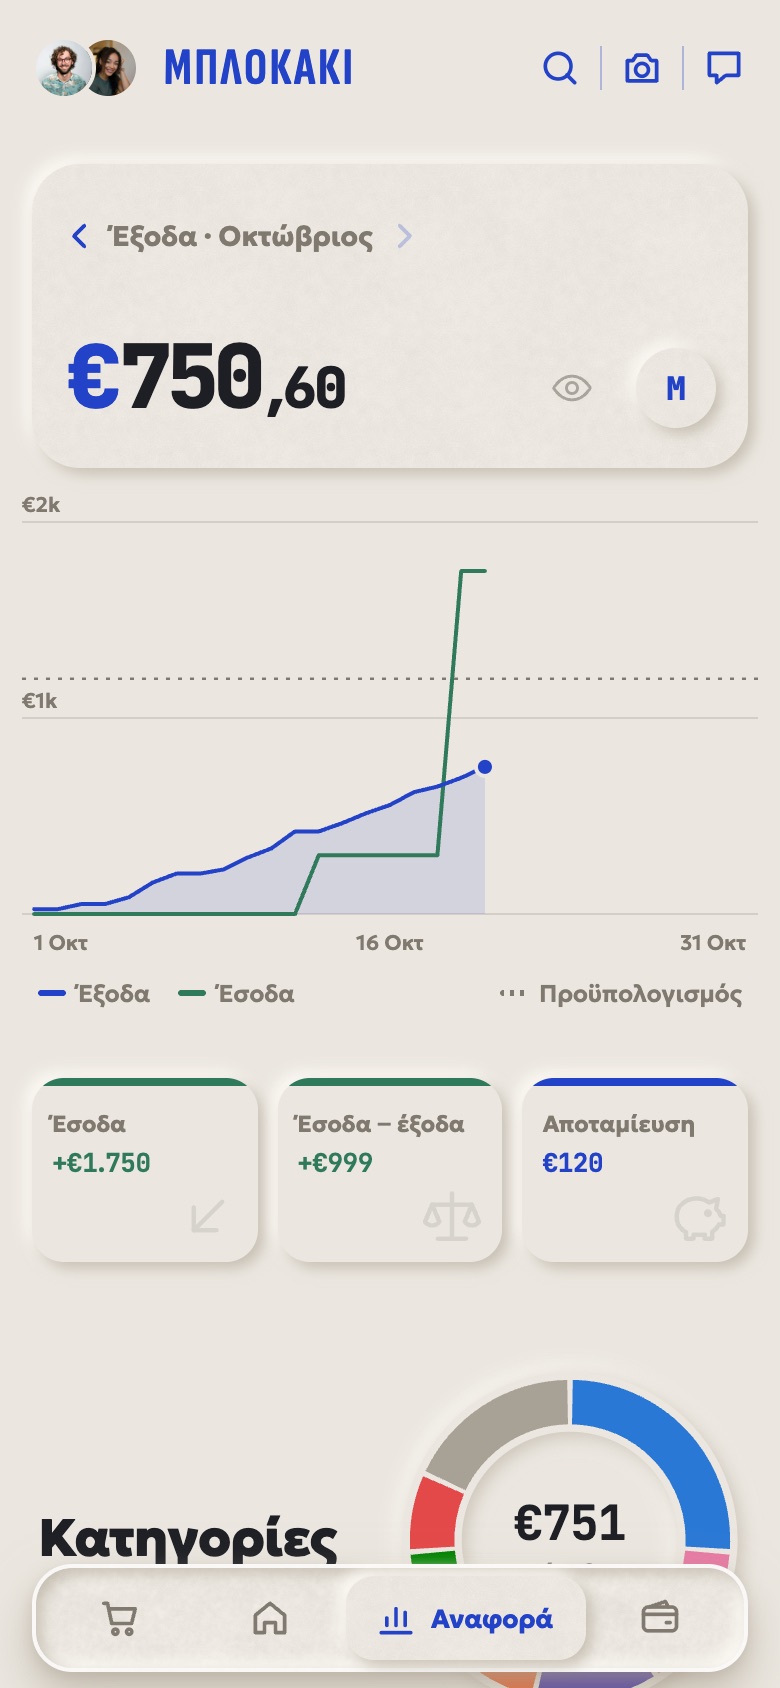Image resolution: width=780 pixels, height=1688 pixels.
Task: Go to next month with right chevron
Action: click(x=404, y=237)
